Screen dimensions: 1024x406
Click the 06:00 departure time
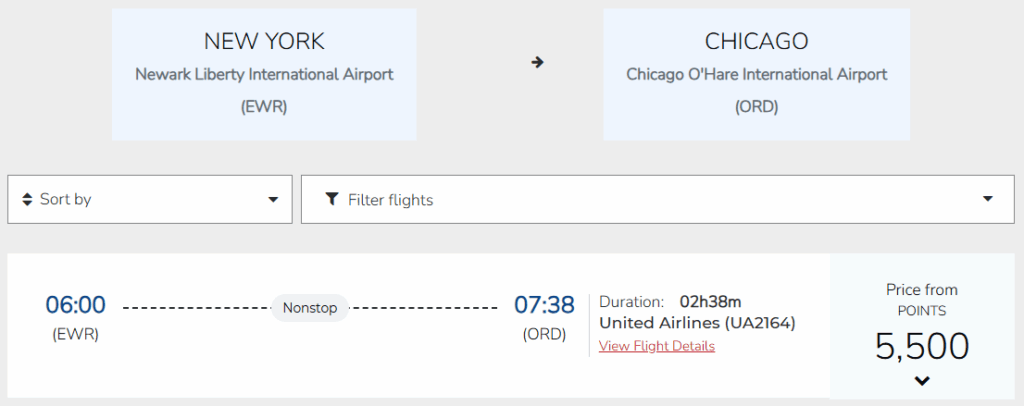(75, 305)
